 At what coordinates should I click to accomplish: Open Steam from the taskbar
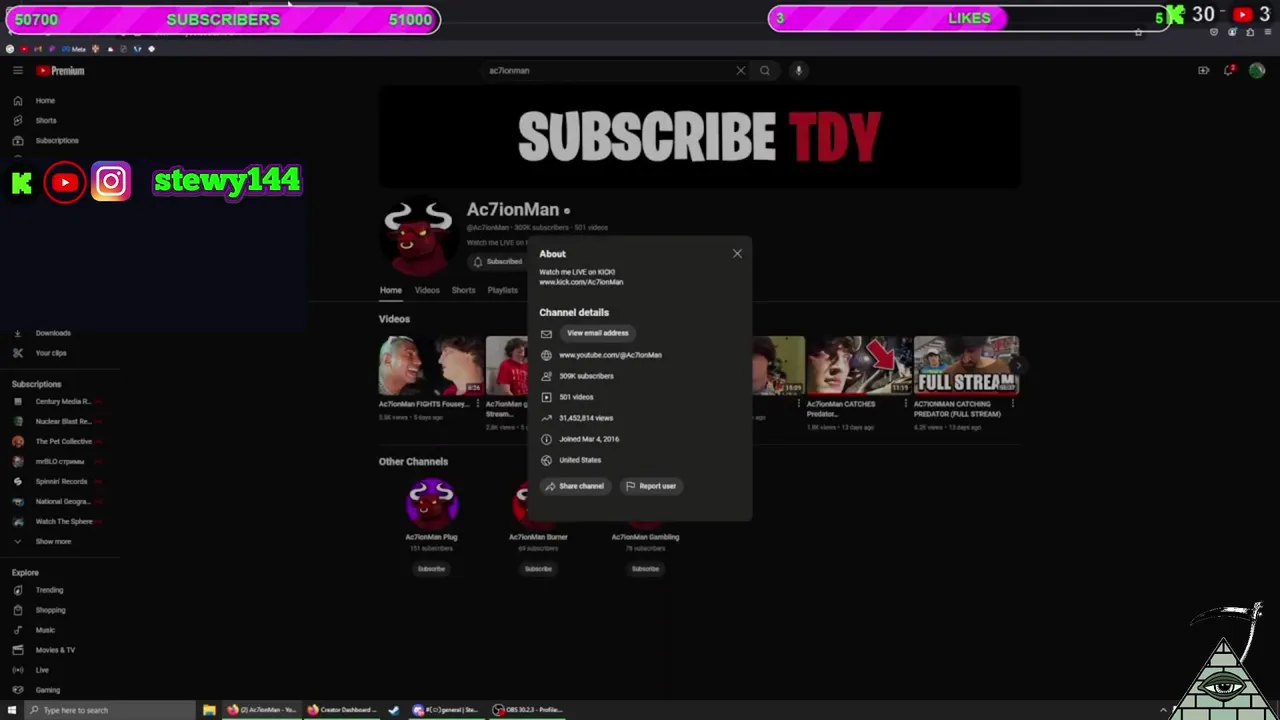tap(393, 710)
